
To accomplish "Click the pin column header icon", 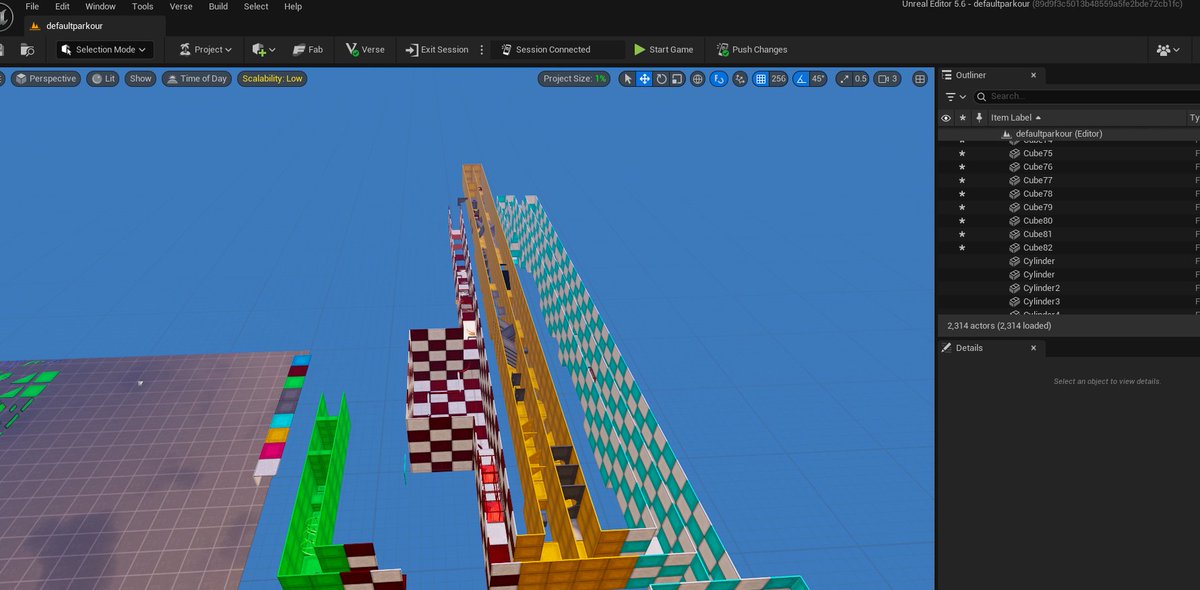I will coord(977,118).
